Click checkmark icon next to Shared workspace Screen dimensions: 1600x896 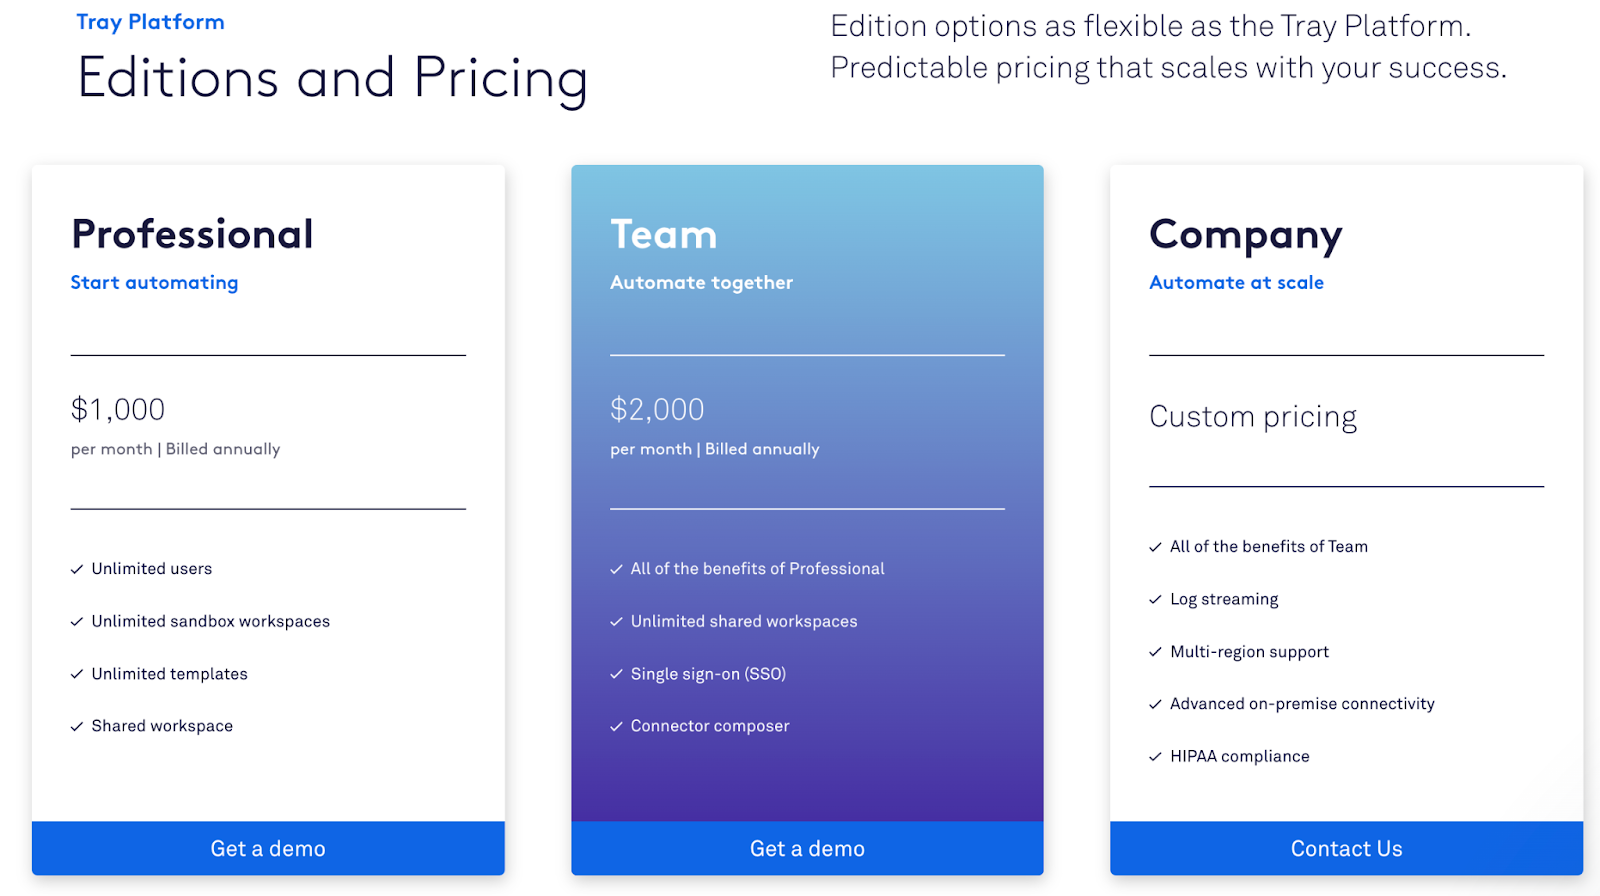coord(77,727)
